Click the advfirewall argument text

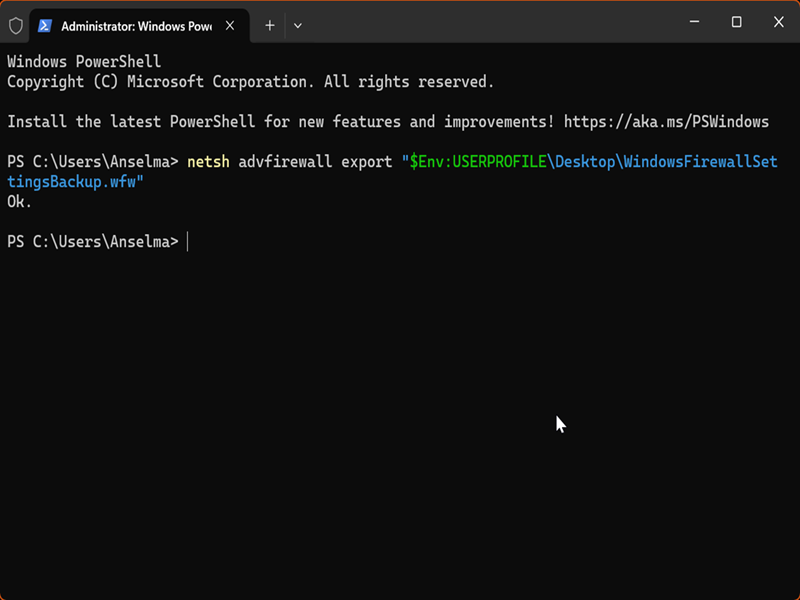tap(285, 162)
